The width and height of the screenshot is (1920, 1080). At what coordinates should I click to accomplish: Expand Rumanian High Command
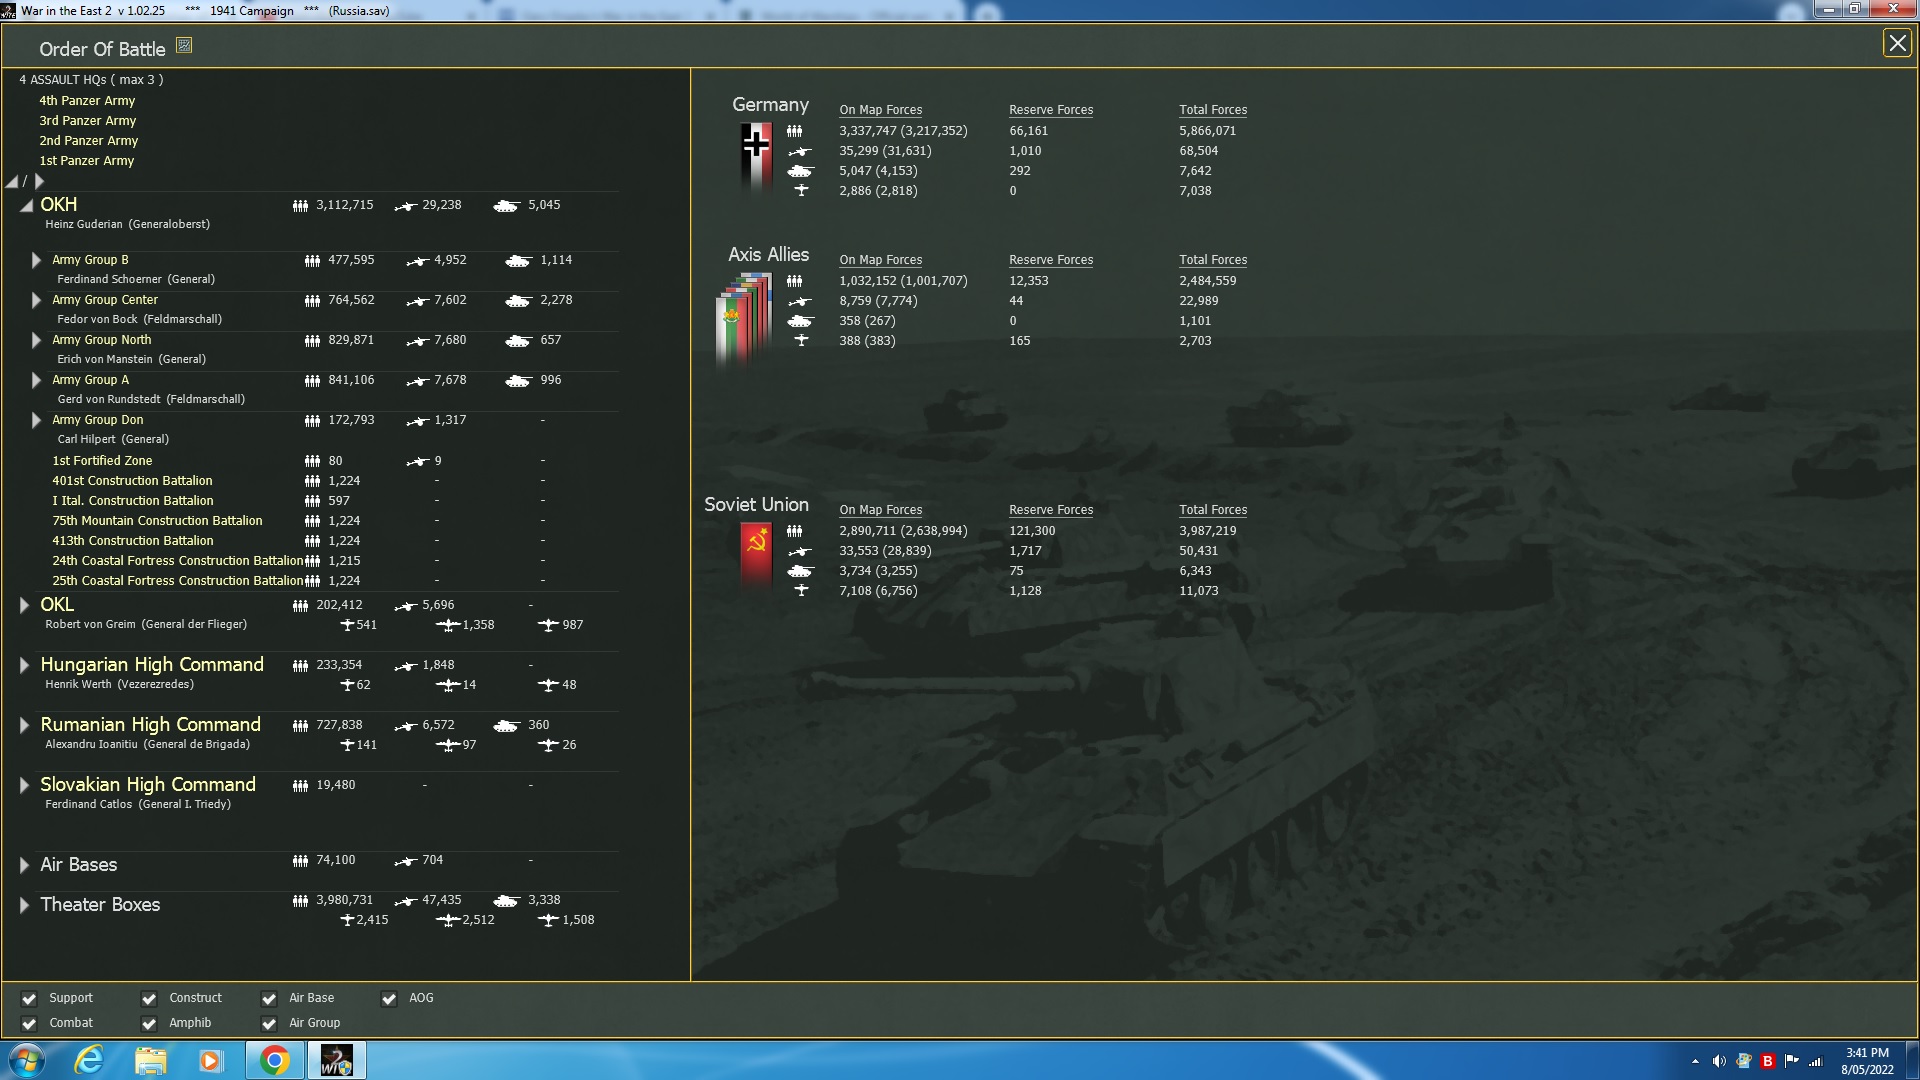point(24,725)
